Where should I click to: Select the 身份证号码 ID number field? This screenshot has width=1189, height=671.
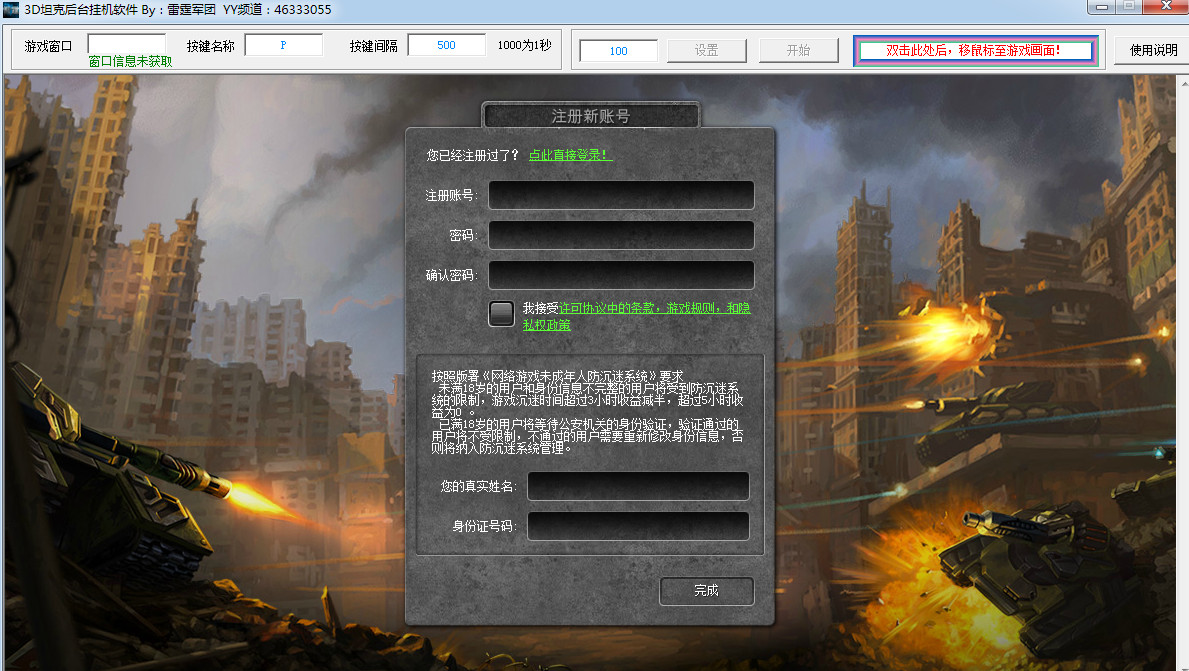(x=637, y=526)
